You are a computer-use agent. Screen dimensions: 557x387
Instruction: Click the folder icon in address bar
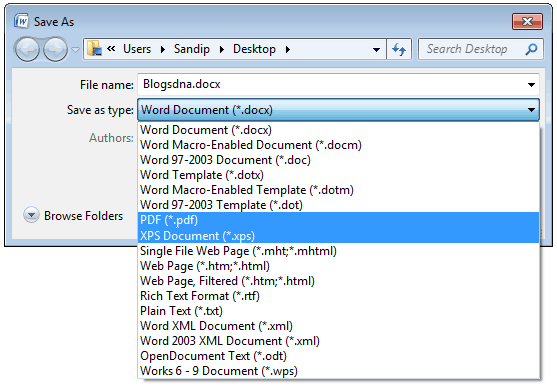point(94,49)
